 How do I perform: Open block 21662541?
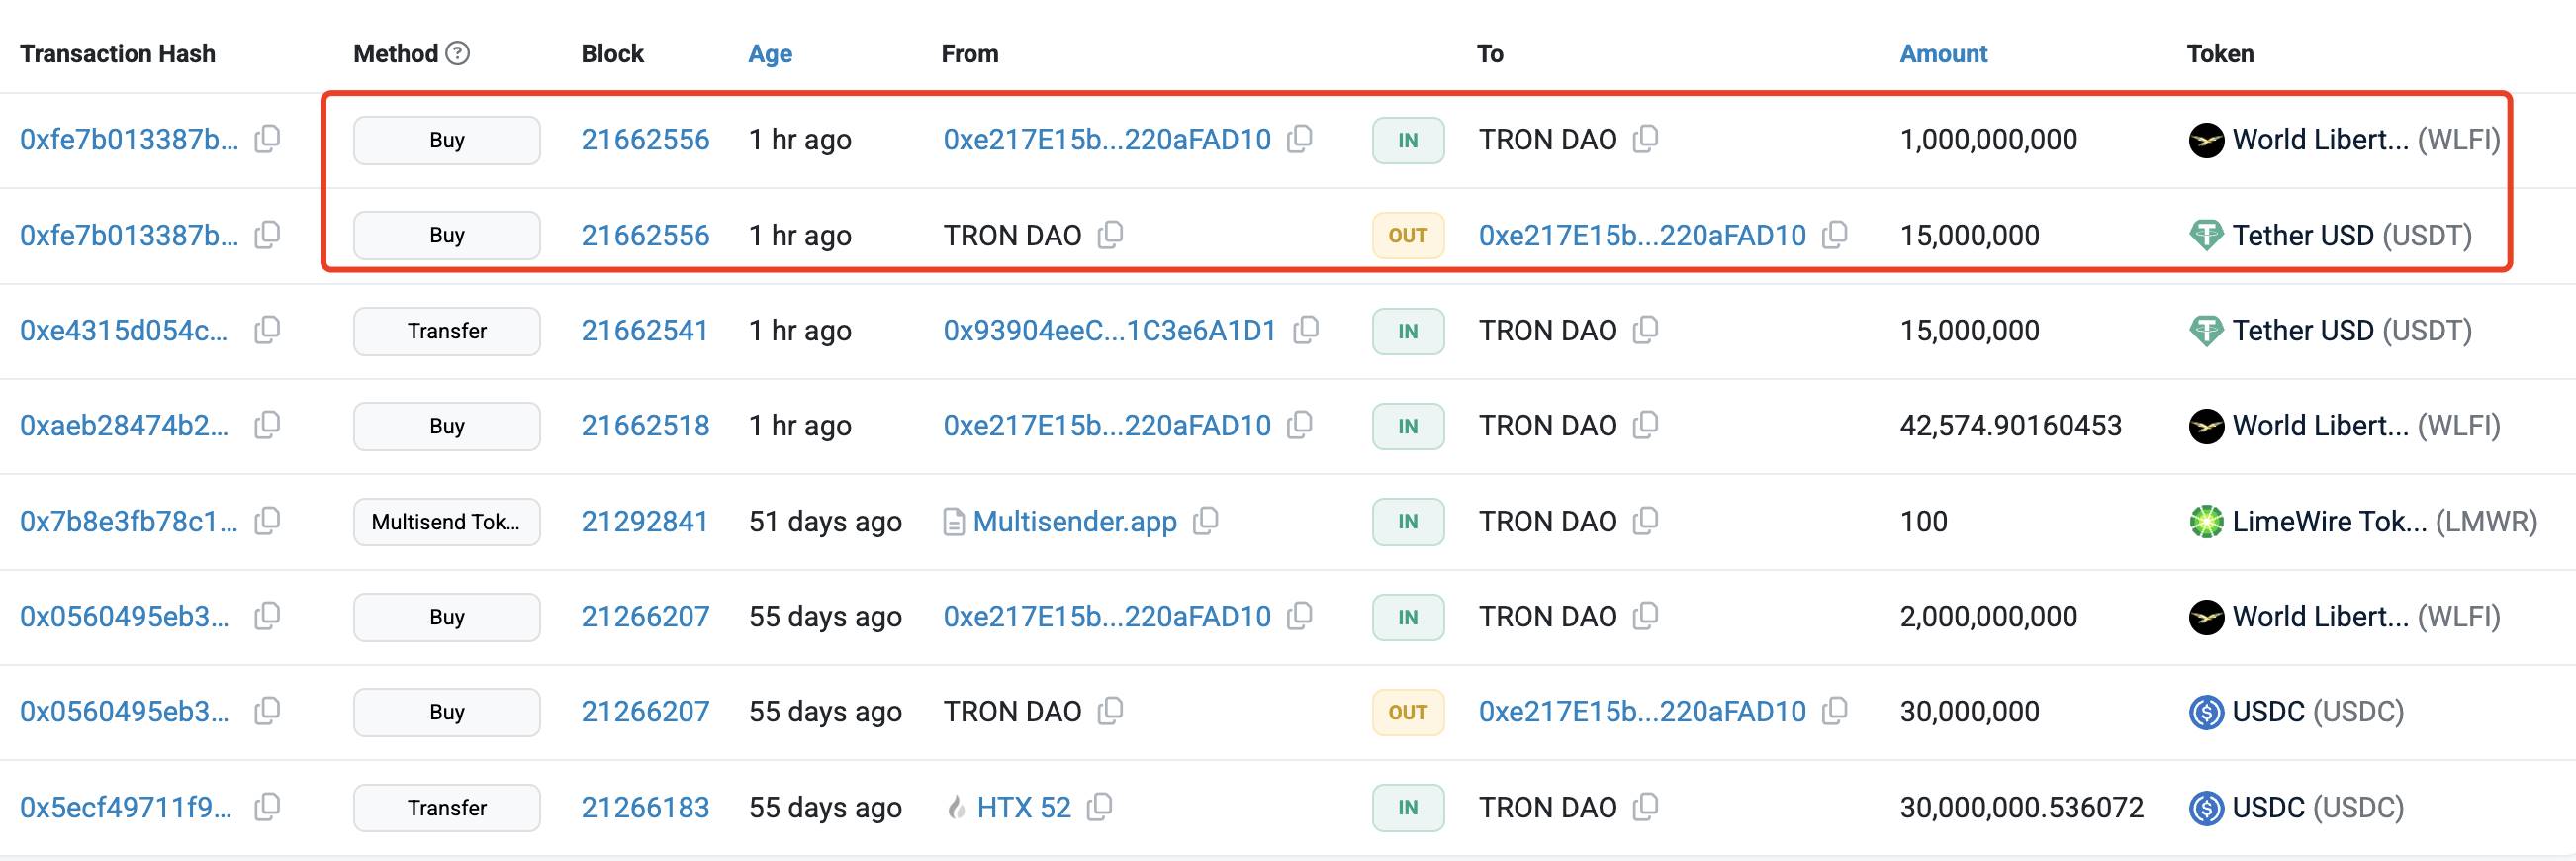tap(645, 330)
